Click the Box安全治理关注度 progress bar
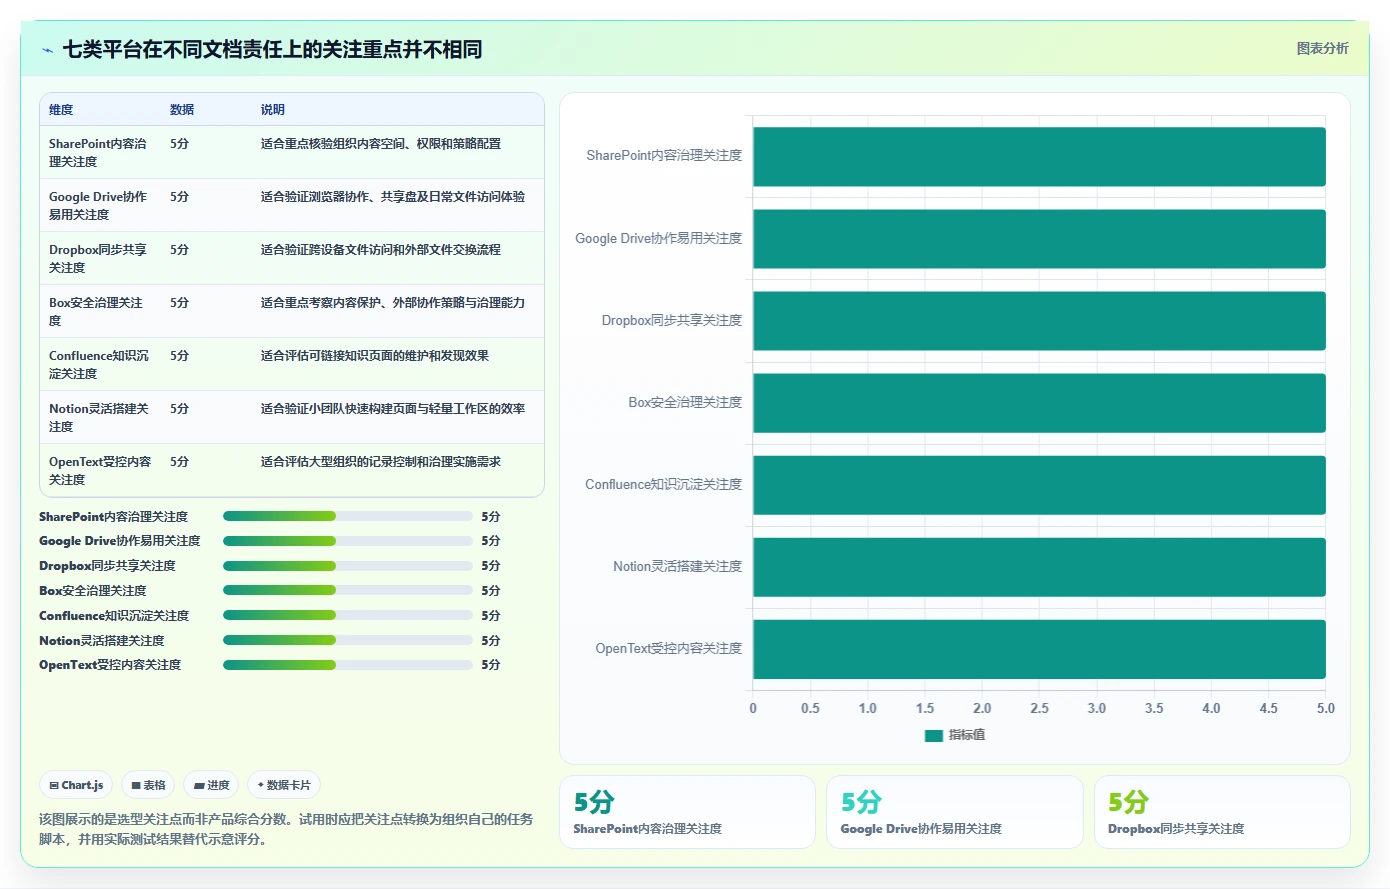 (348, 591)
